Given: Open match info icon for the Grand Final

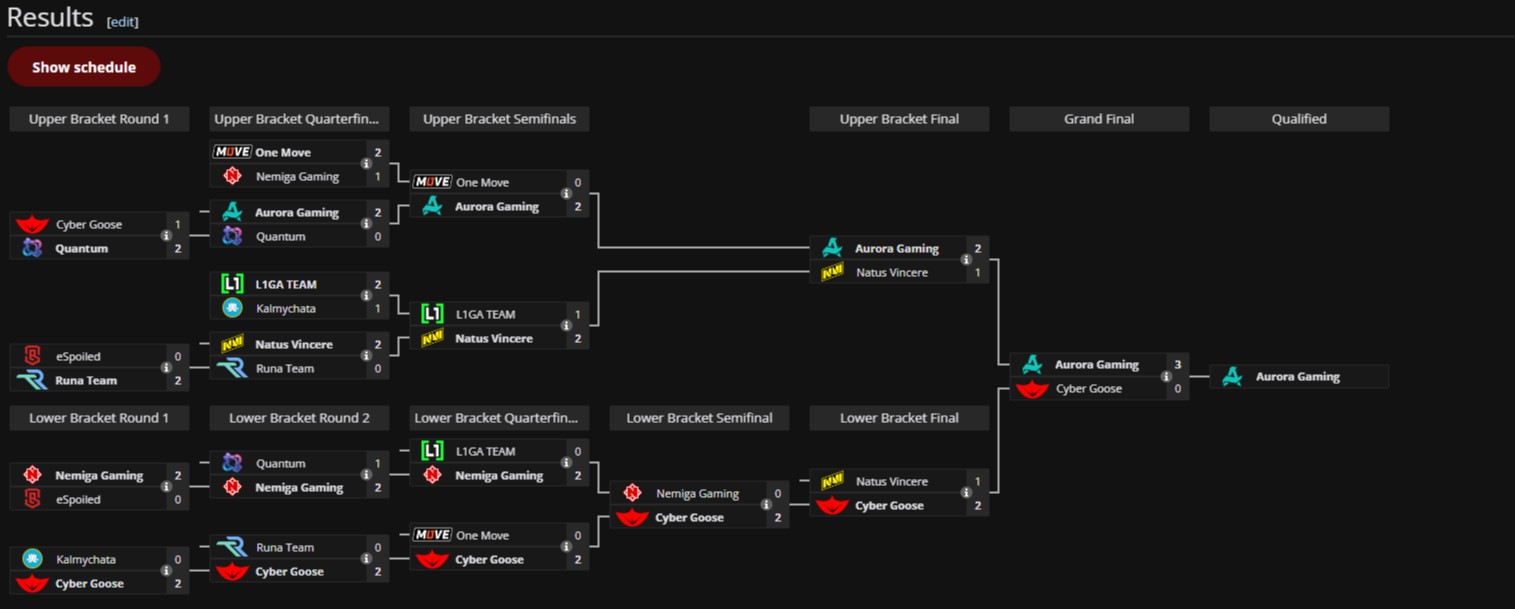Looking at the screenshot, I should point(1166,377).
